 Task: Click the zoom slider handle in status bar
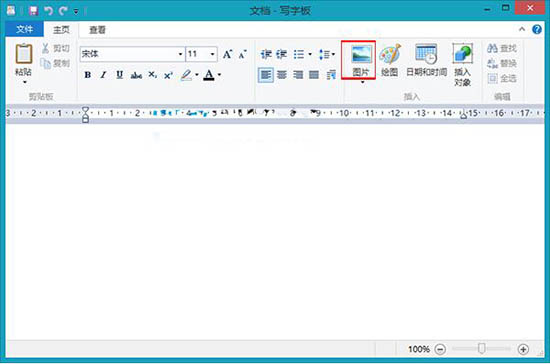[482, 349]
